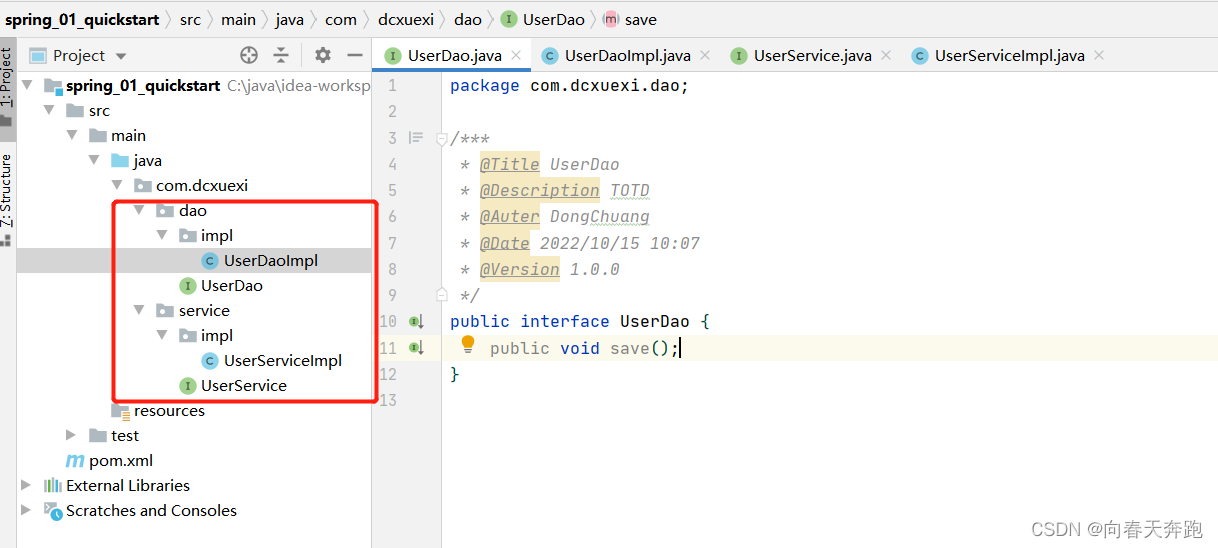Click the @Description tag in Javadoc
The width and height of the screenshot is (1218, 548).
pyautogui.click(x=540, y=190)
